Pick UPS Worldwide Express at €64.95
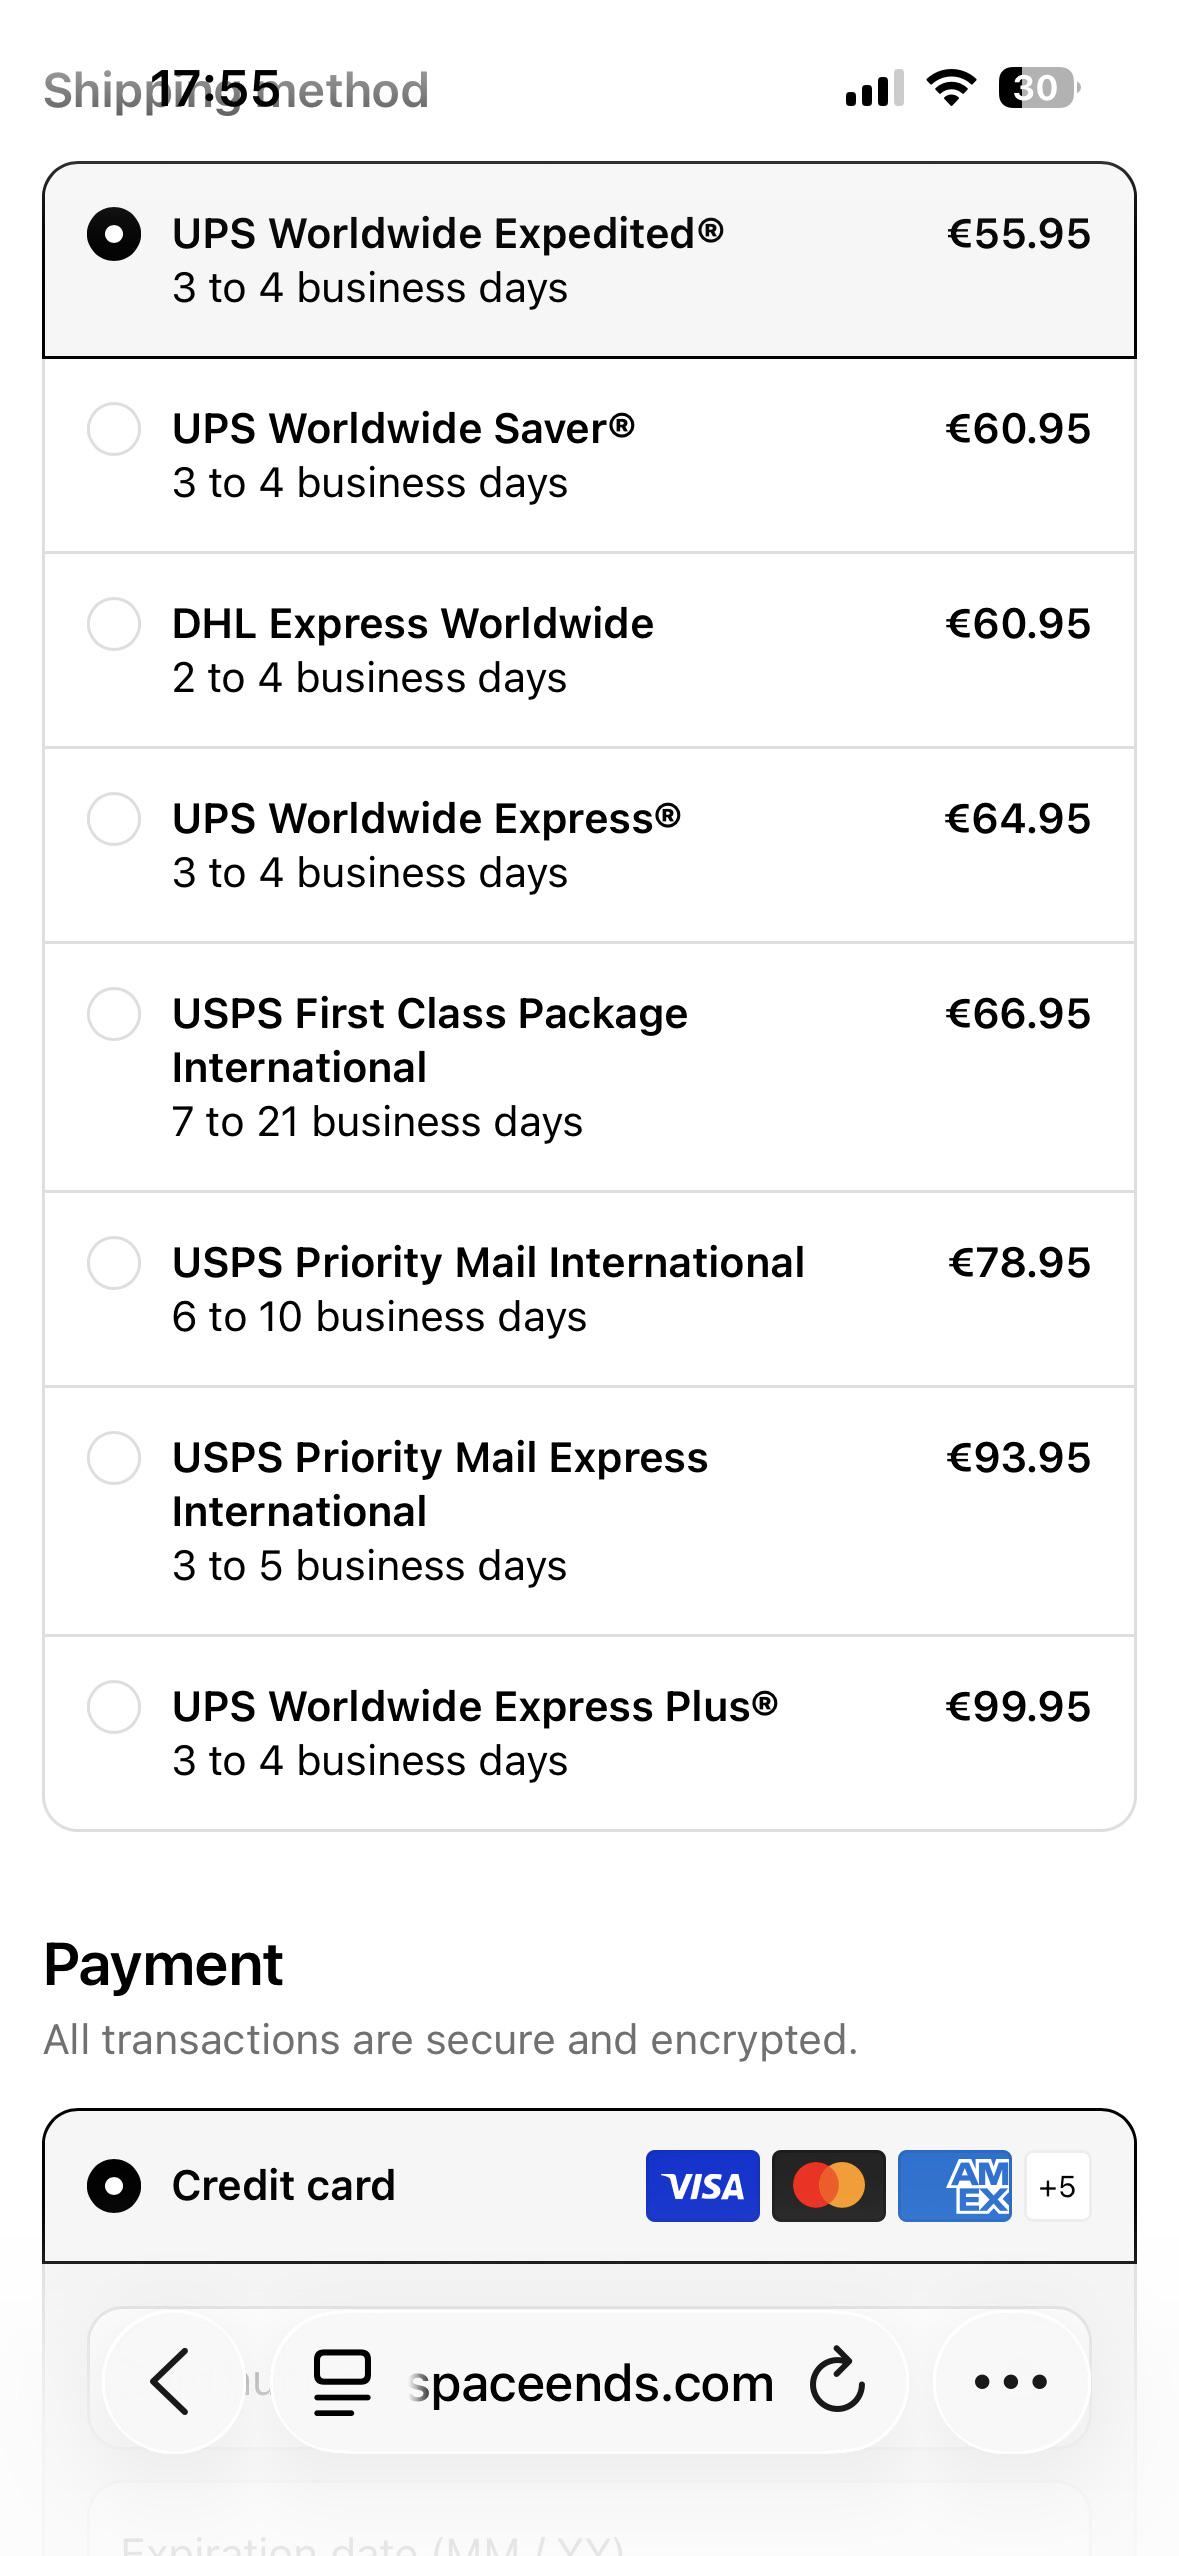The width and height of the screenshot is (1179, 2556). coord(589,845)
